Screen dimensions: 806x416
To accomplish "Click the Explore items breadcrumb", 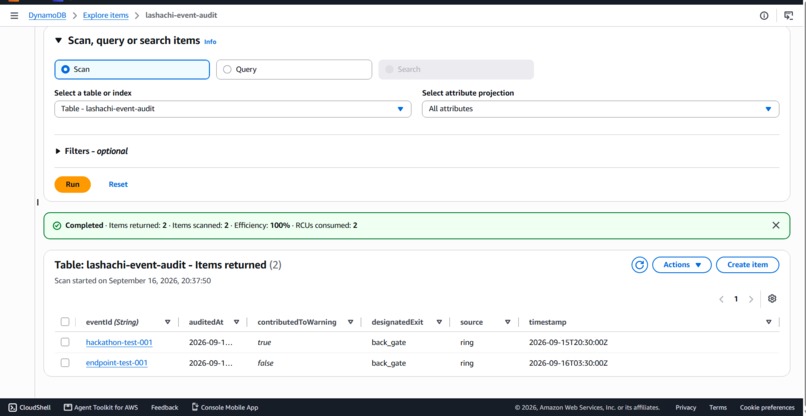I will click(106, 15).
